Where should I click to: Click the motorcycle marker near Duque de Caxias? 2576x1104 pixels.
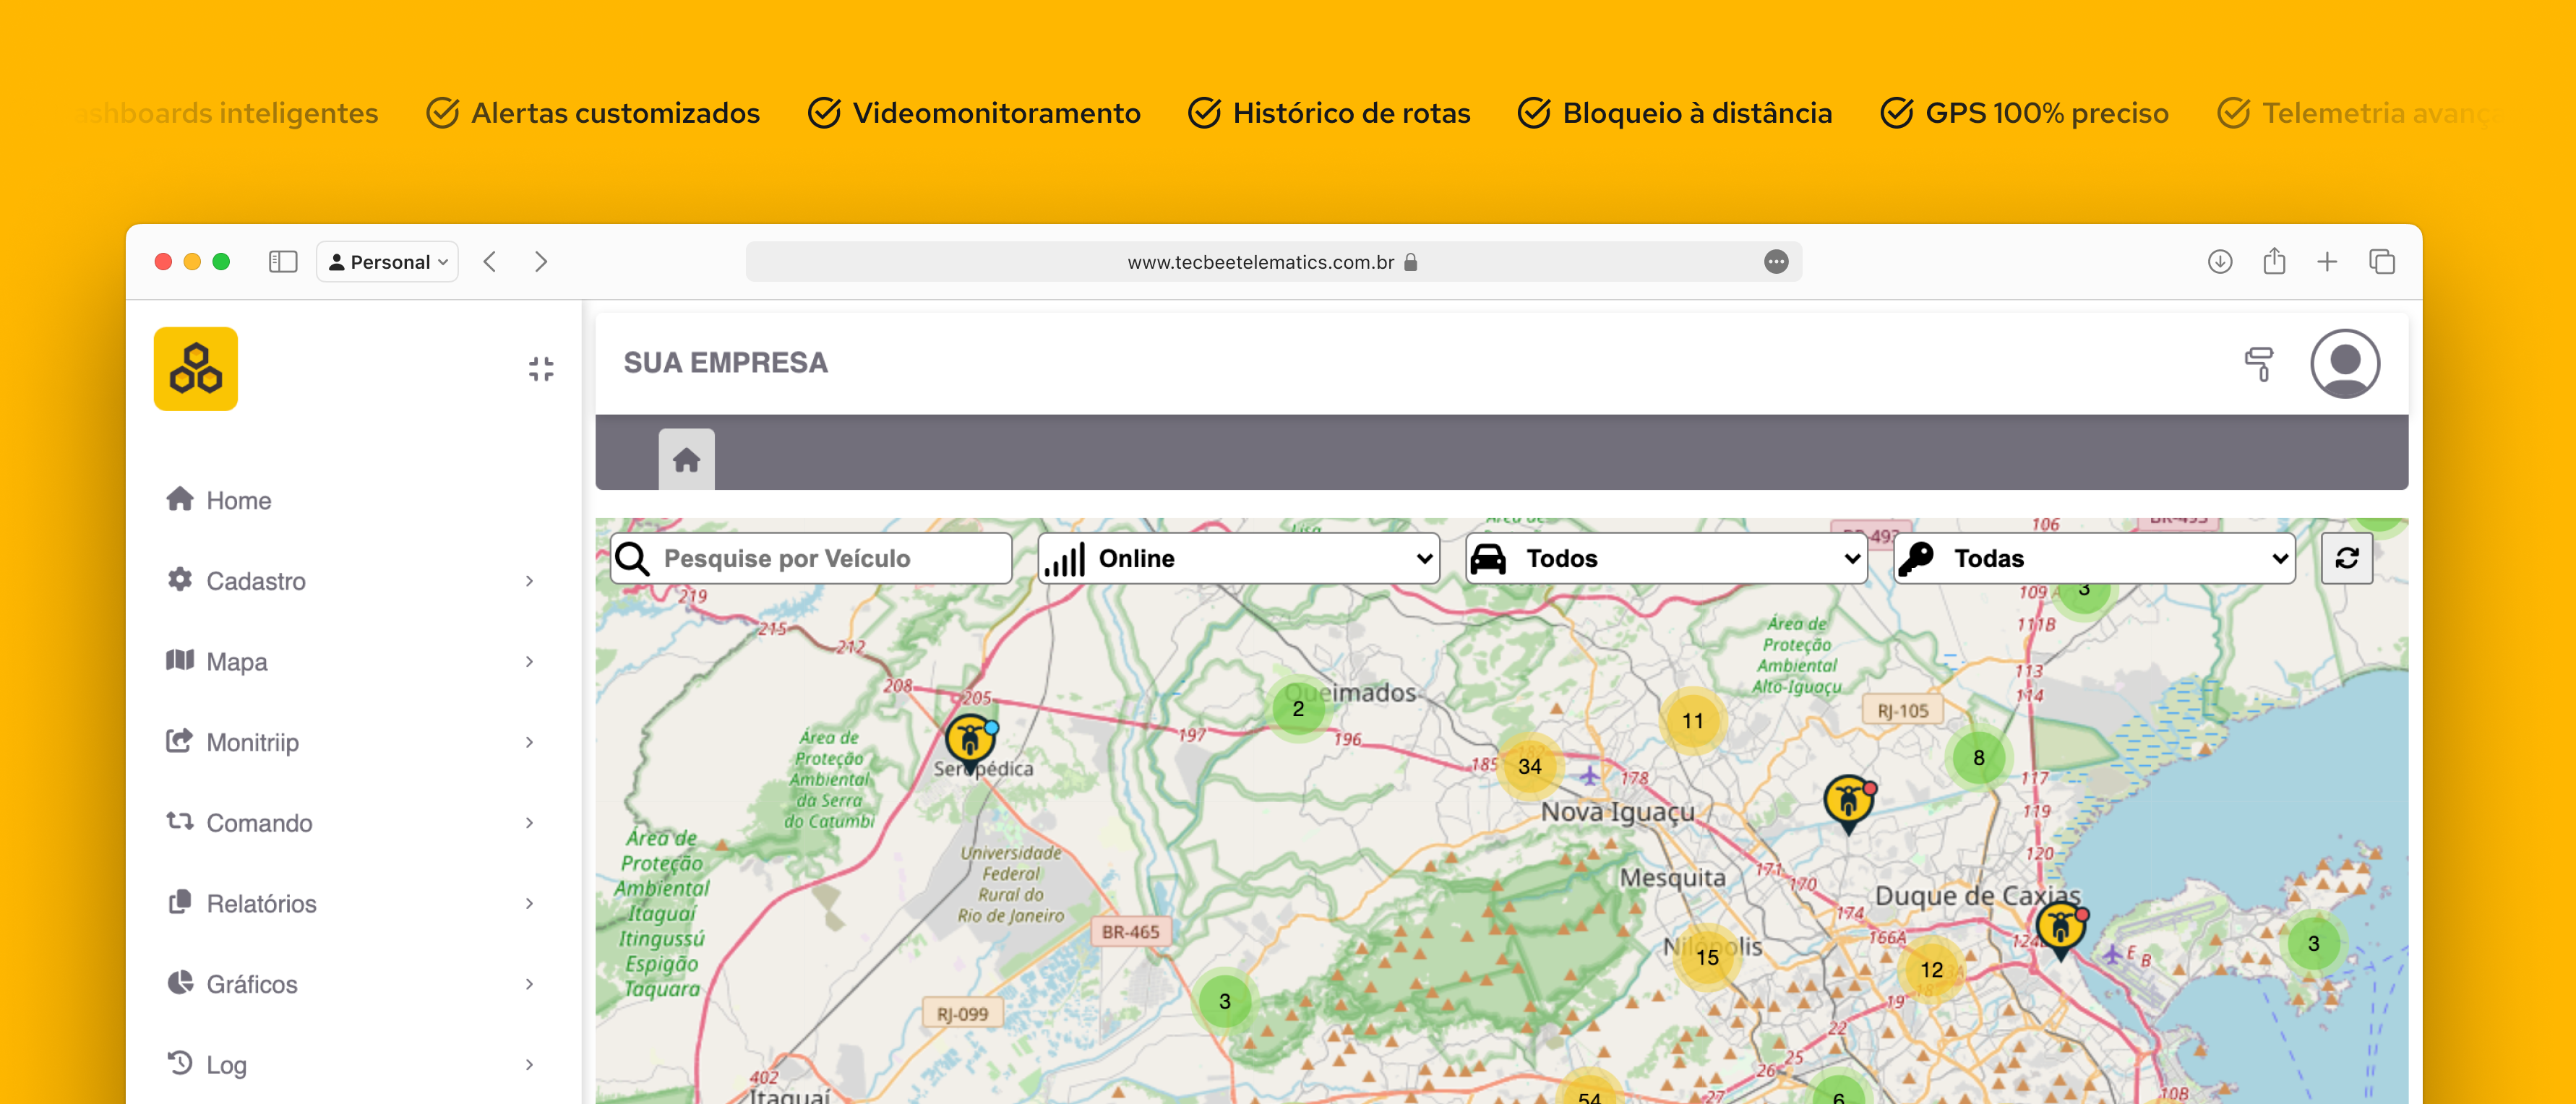2061,931
